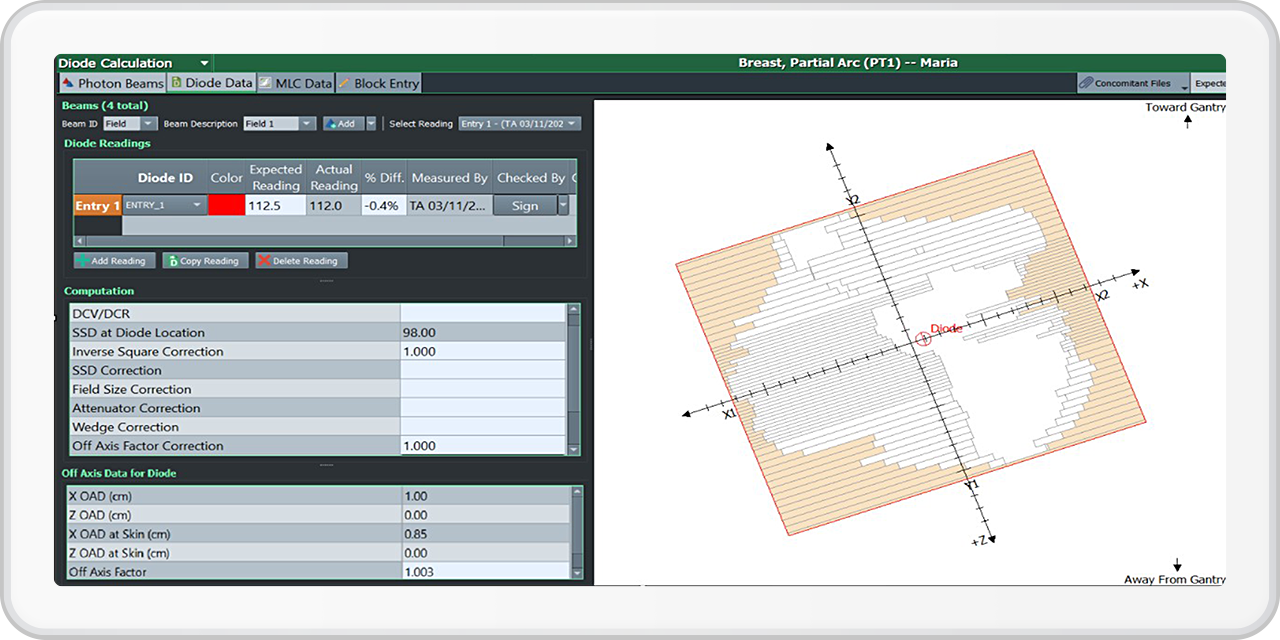Viewport: 1280px width, 640px height.
Task: Click the Photon Beams tab icon
Action: pyautogui.click(x=68, y=84)
